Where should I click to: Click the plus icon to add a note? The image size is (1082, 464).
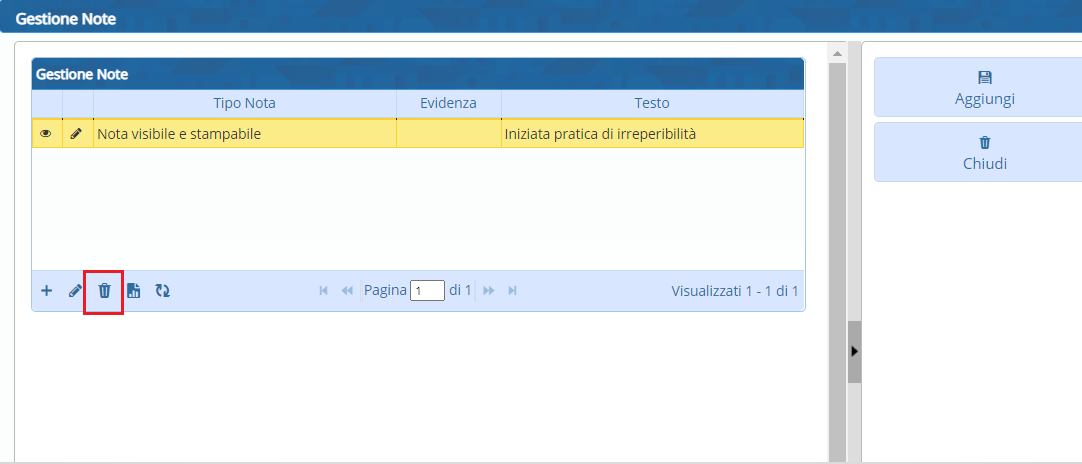[x=46, y=291]
